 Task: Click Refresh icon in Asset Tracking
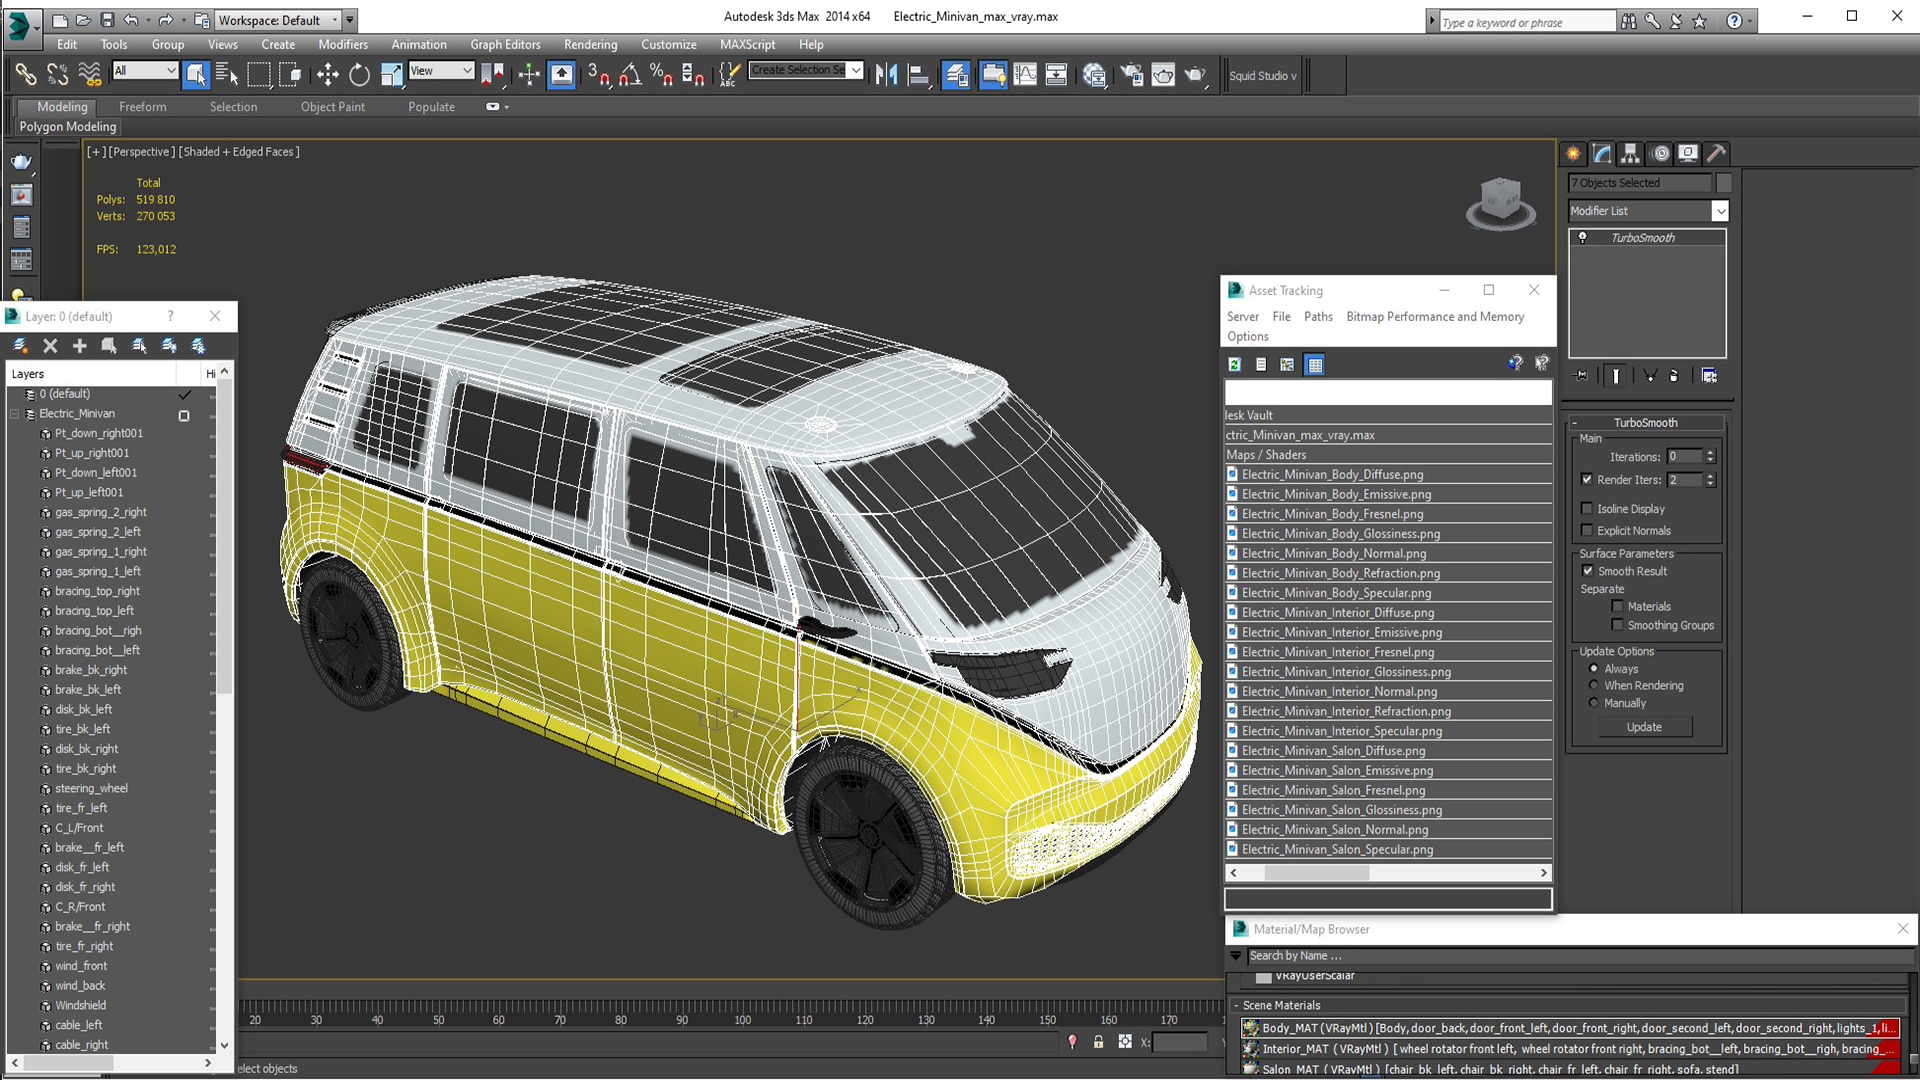(x=1235, y=365)
